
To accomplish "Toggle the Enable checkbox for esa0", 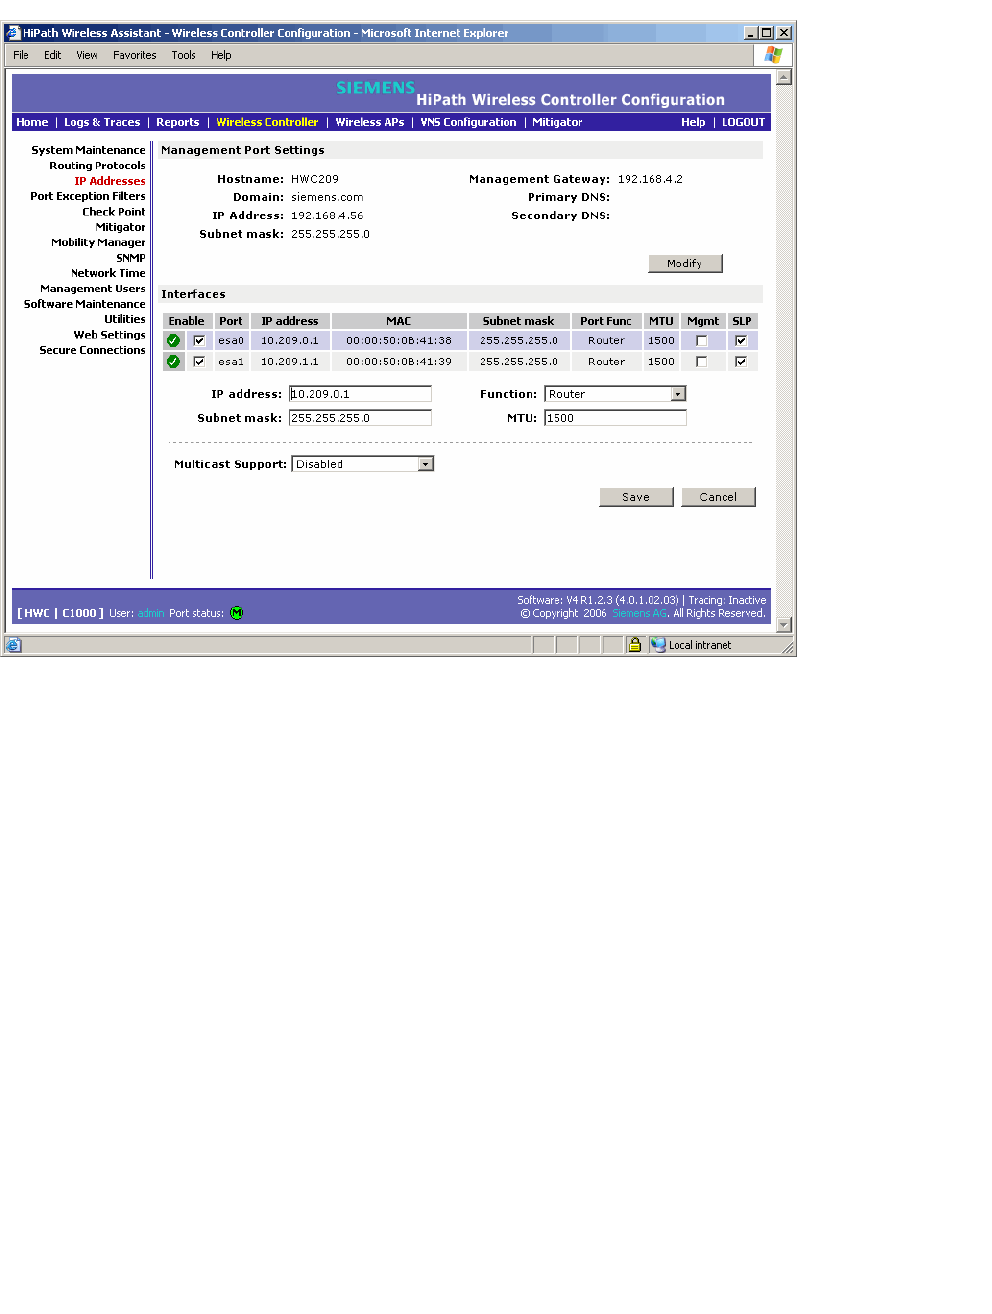I will click(x=199, y=341).
